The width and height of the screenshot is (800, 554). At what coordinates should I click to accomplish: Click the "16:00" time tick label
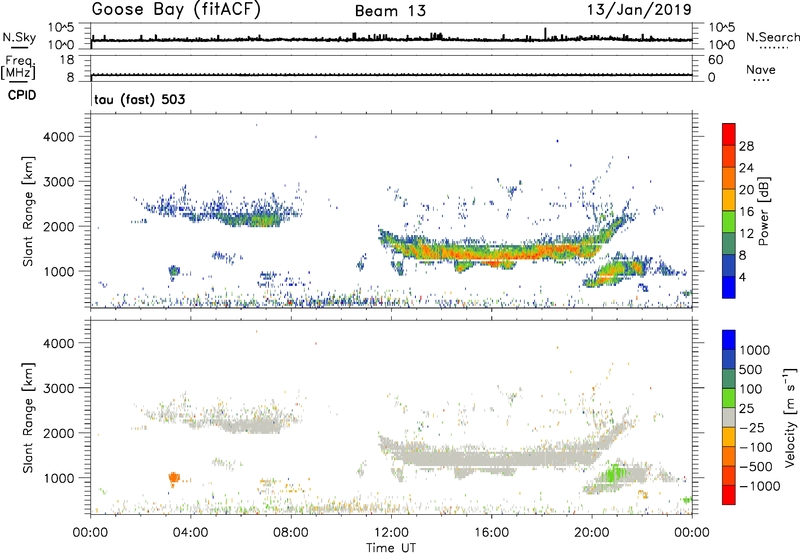coord(491,533)
